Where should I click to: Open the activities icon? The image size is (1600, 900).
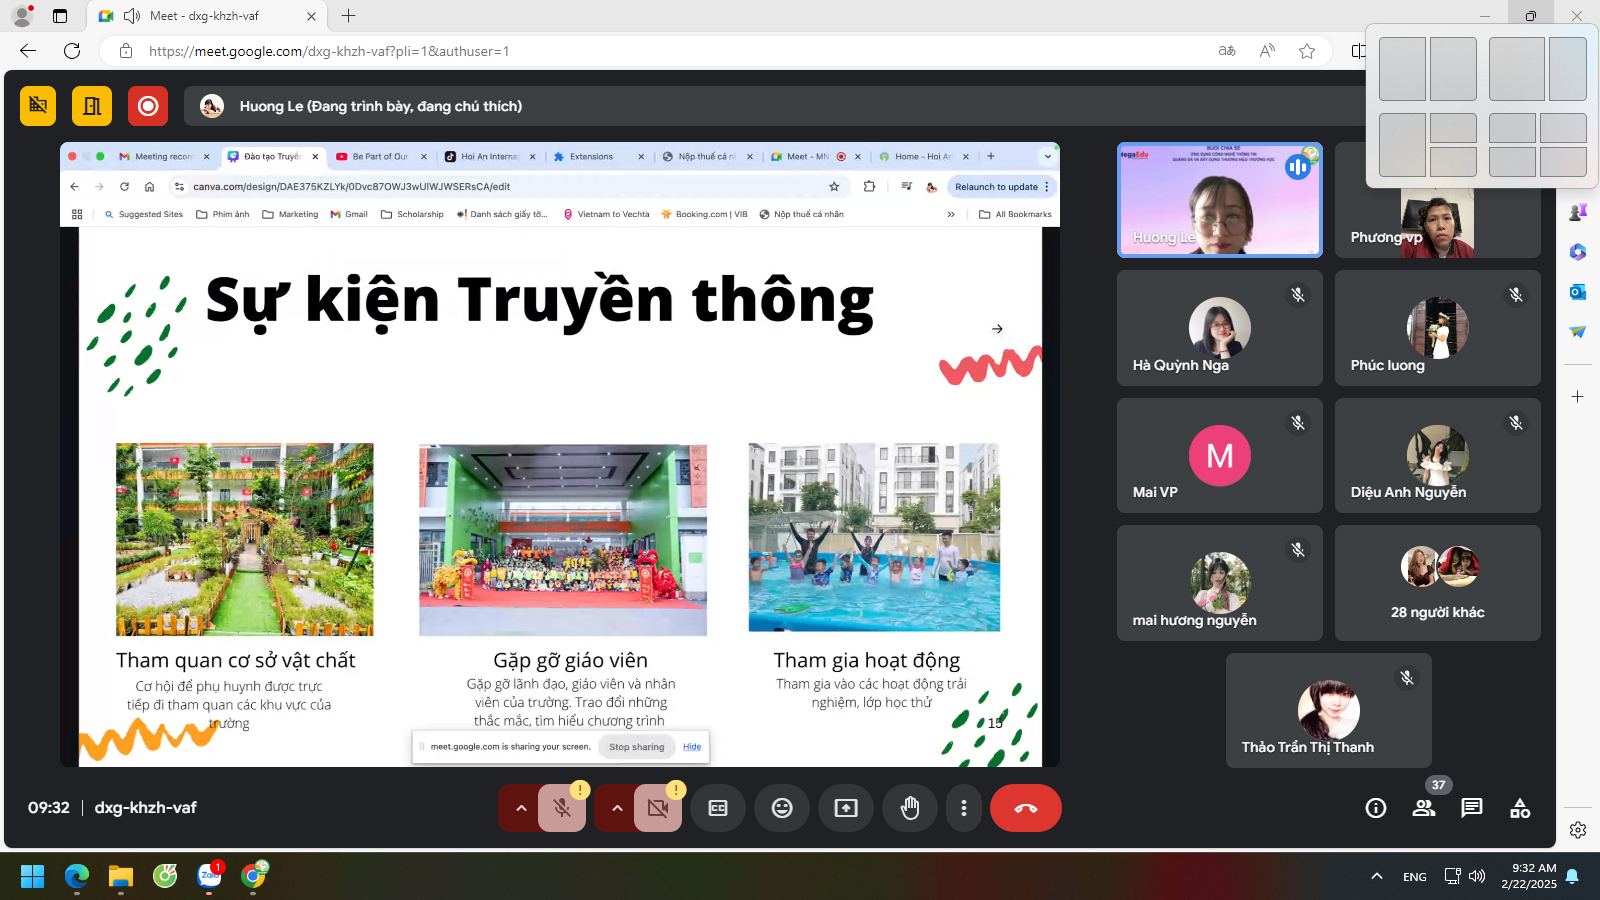(x=1520, y=808)
